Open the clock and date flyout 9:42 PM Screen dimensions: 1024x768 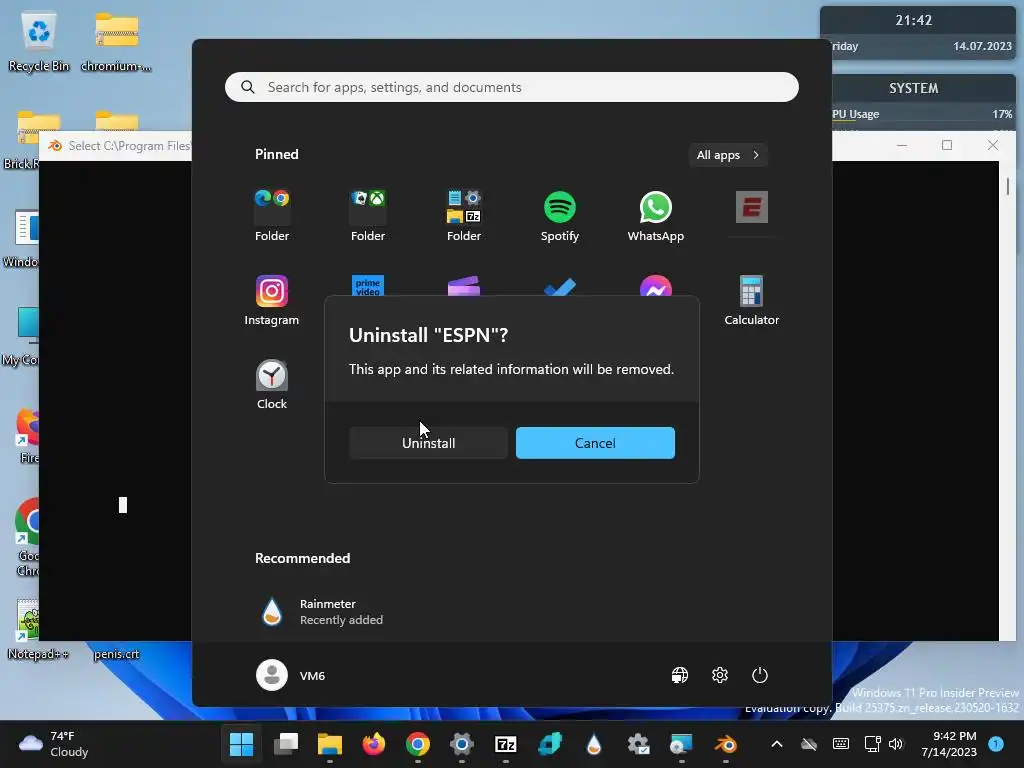(948, 744)
